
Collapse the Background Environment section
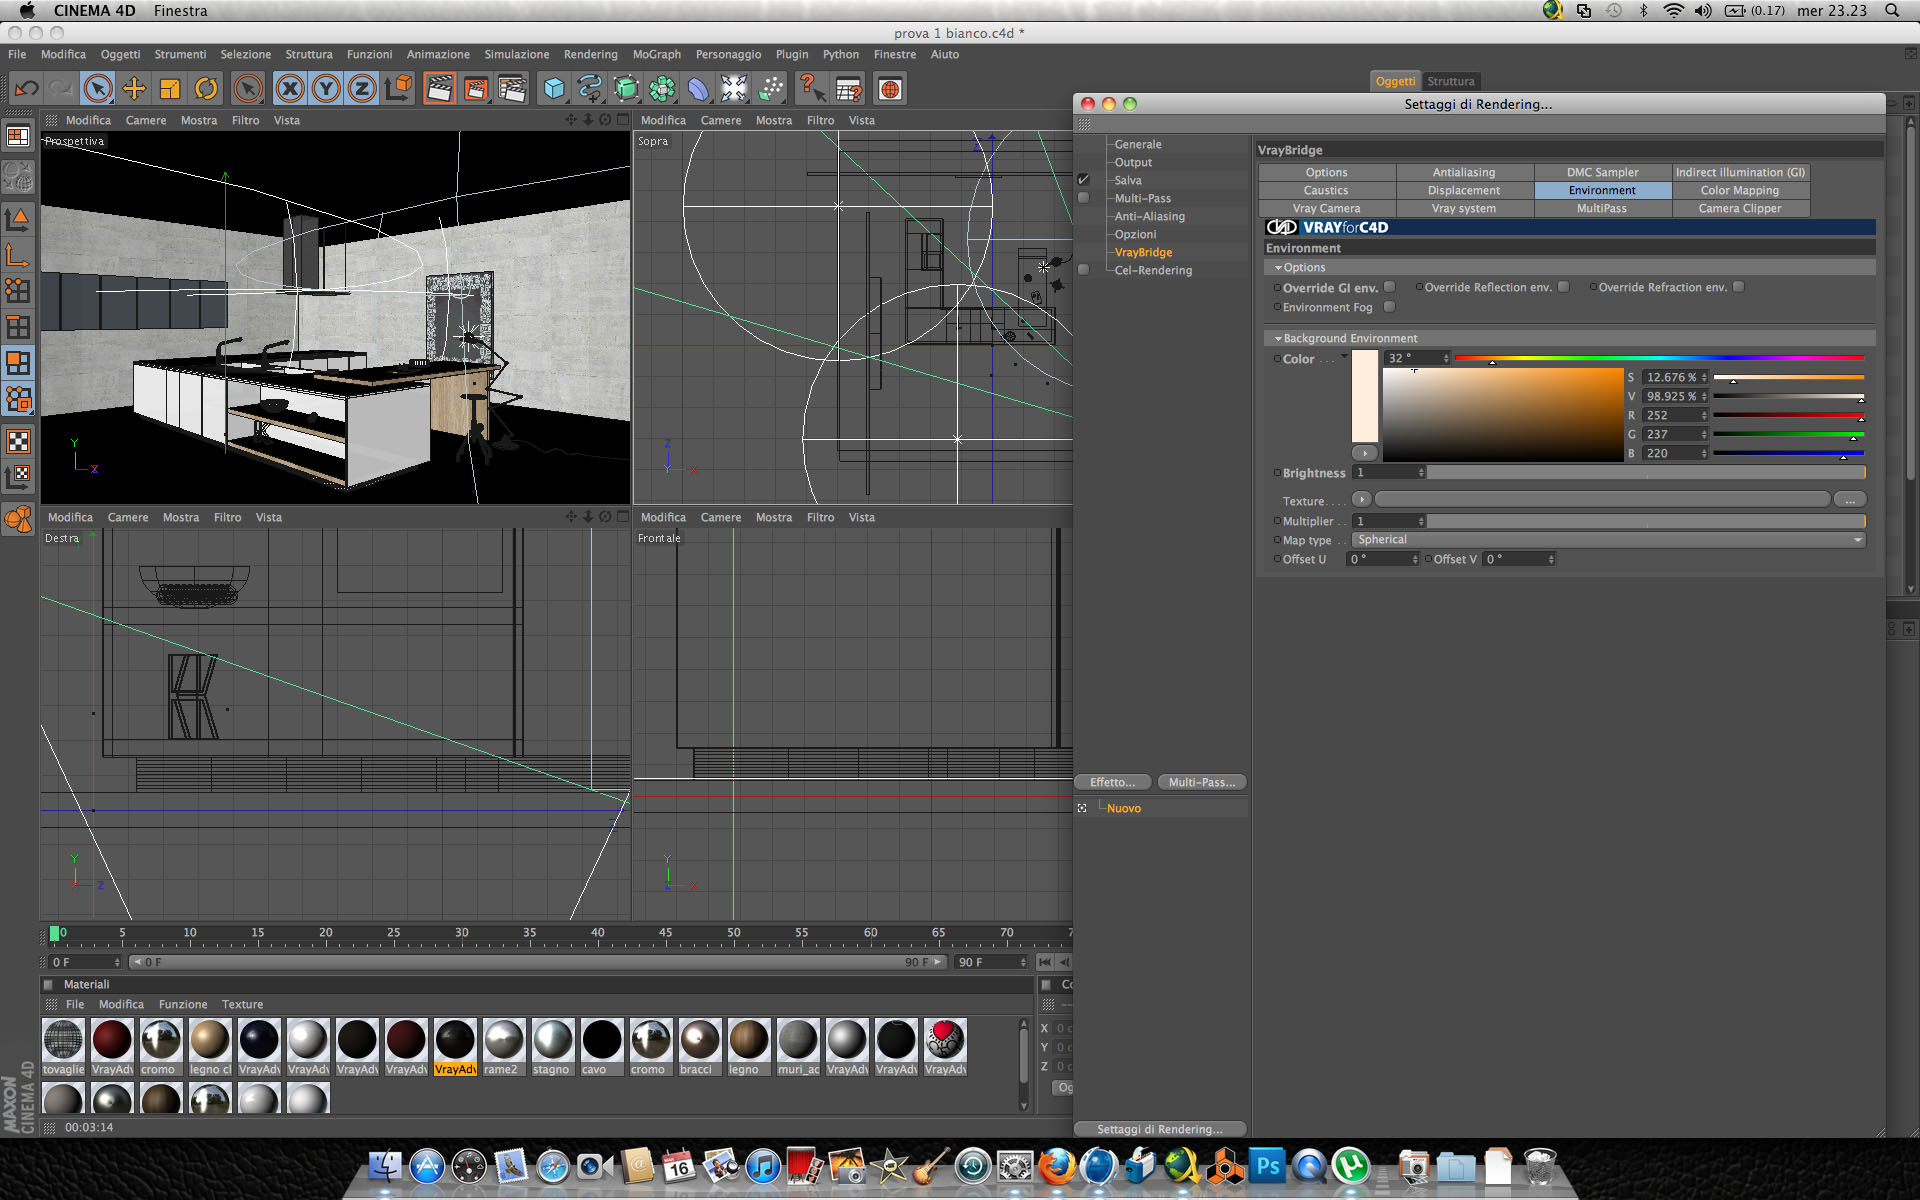[1278, 339]
